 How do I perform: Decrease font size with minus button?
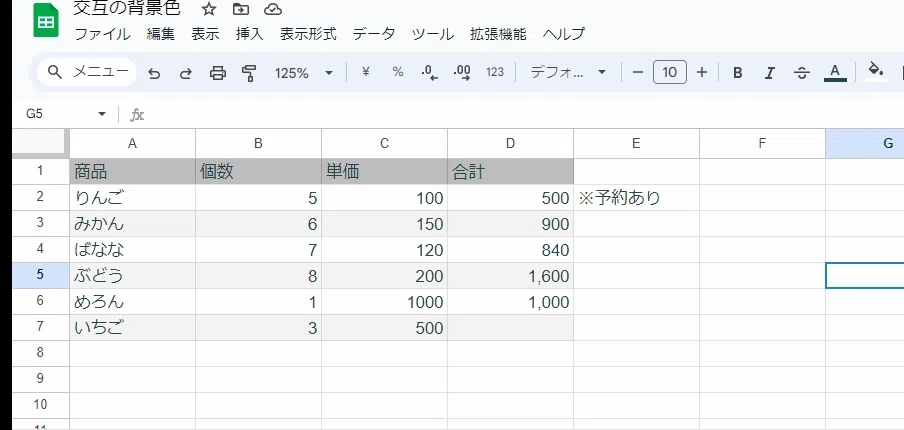tap(638, 72)
